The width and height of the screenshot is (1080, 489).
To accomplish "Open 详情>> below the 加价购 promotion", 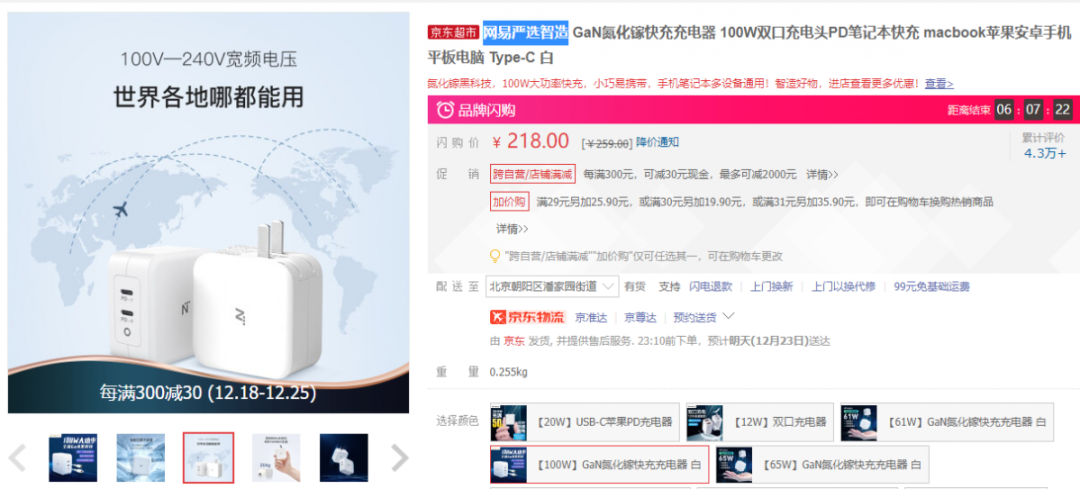I will (512, 229).
